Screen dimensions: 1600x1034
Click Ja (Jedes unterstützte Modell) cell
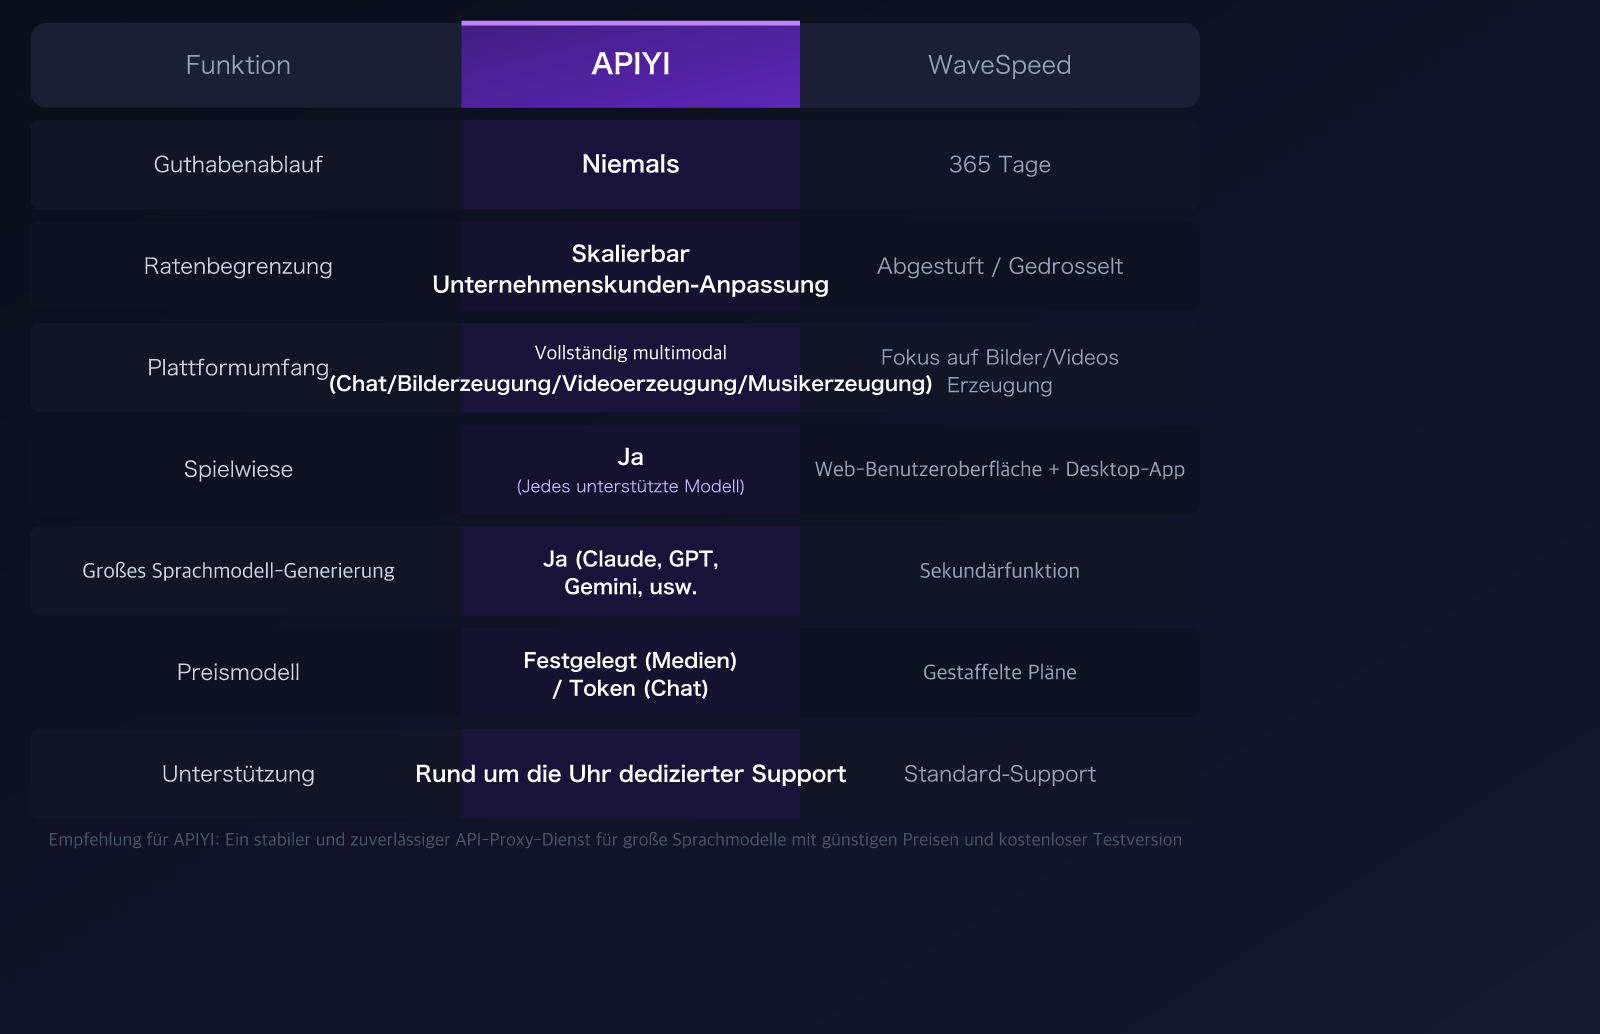[x=629, y=469]
